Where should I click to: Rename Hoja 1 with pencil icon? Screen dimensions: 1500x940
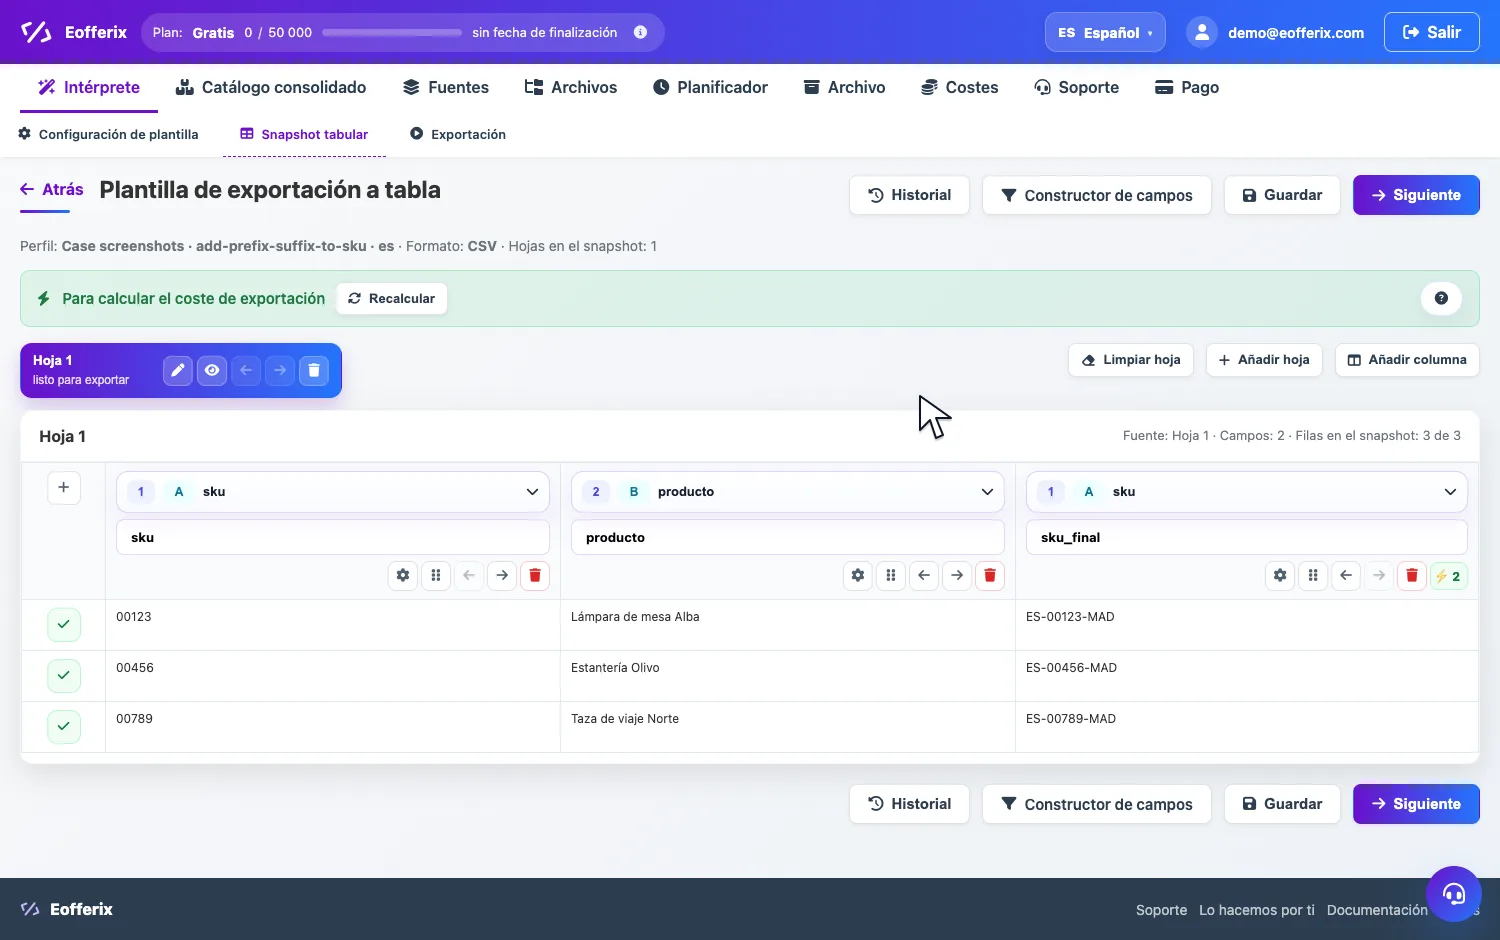[178, 370]
